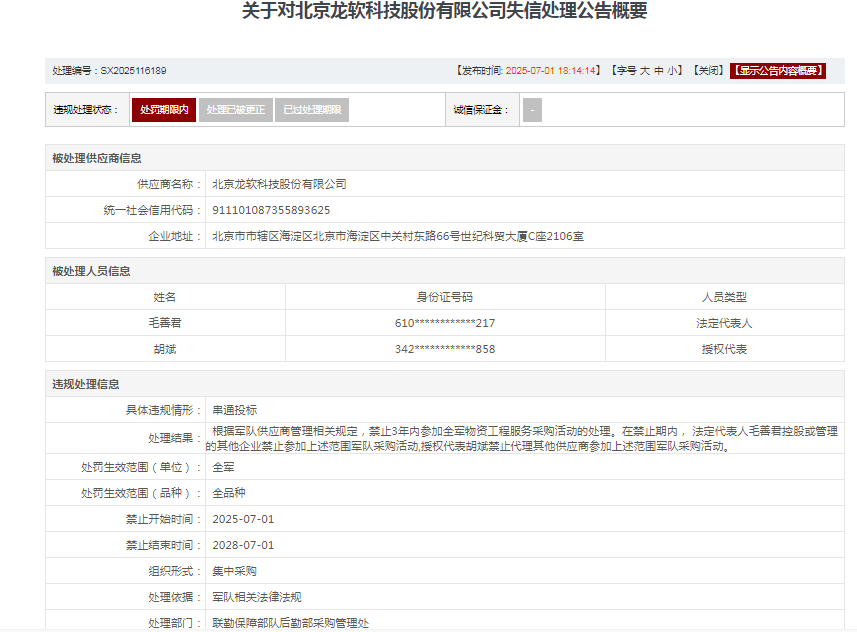
Task: Click the supplier name value 北京龙软科技股份有限公司
Action: pos(279,184)
